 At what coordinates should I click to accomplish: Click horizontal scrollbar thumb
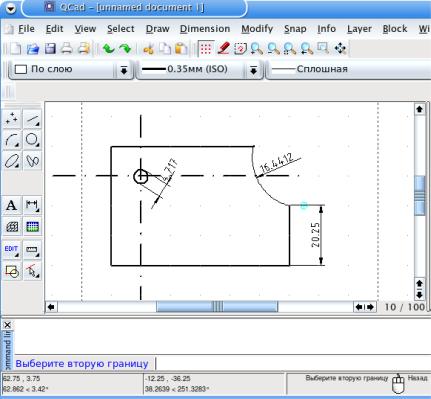(217, 307)
